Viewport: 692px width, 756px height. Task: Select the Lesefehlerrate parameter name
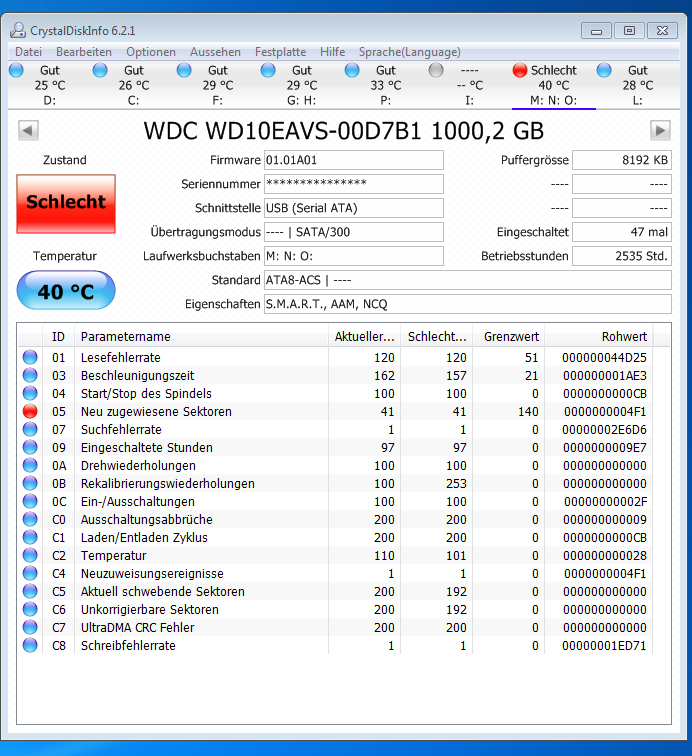(121, 357)
